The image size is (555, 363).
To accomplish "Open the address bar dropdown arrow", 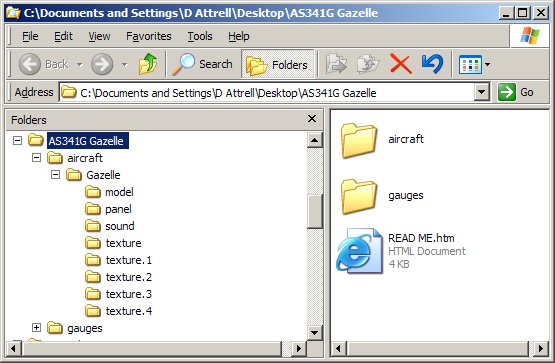I will click(x=481, y=92).
